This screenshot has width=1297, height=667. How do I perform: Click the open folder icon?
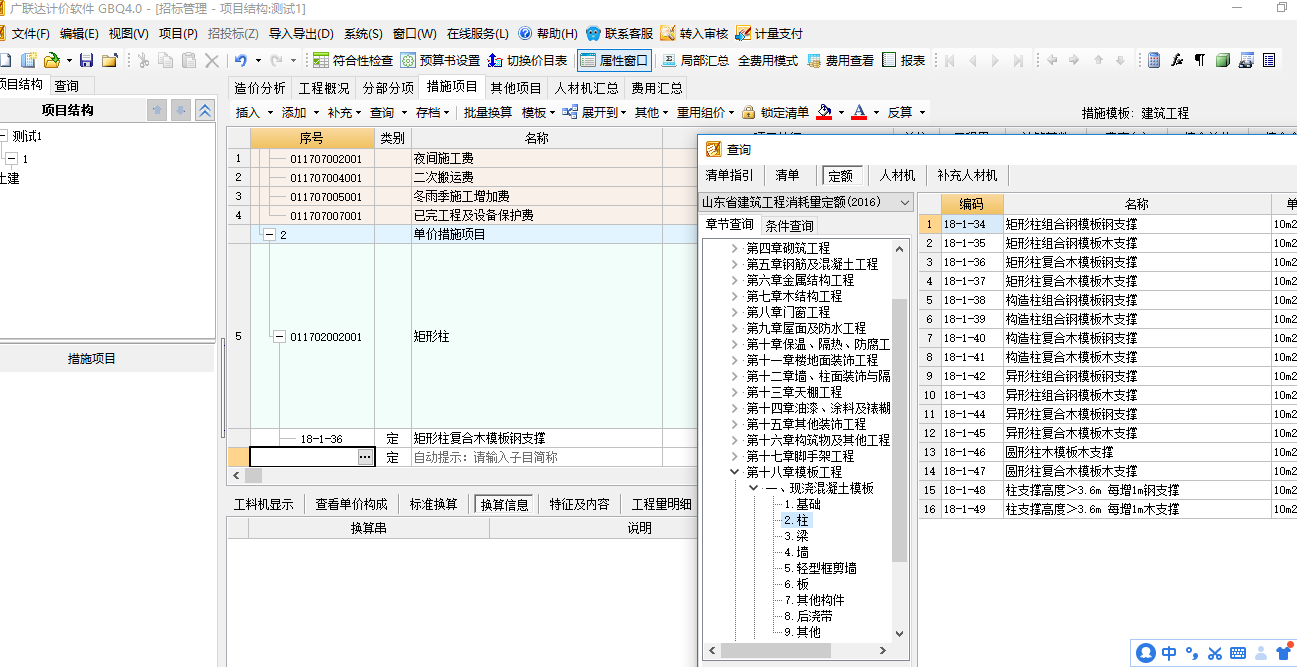pyautogui.click(x=52, y=60)
